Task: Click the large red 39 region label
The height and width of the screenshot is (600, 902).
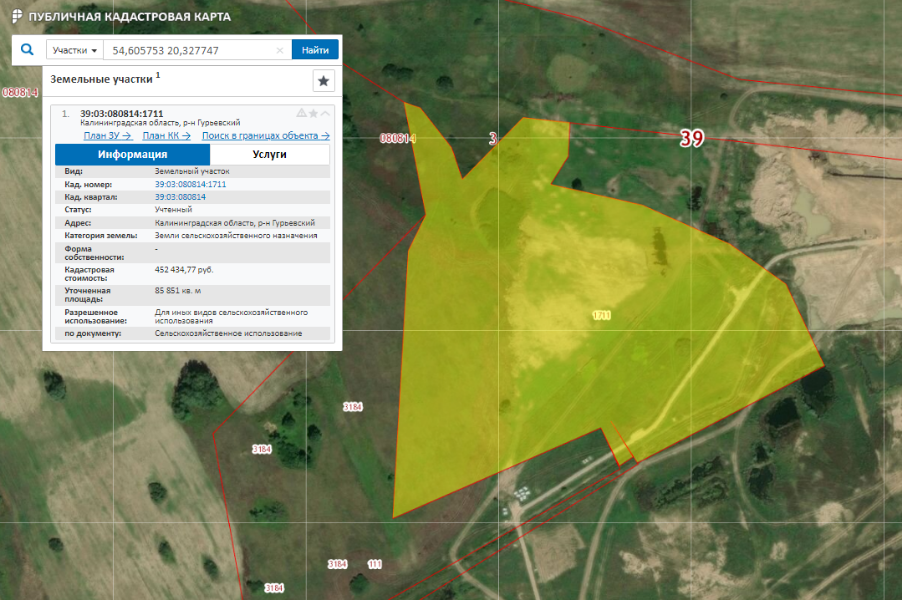Action: [x=692, y=138]
